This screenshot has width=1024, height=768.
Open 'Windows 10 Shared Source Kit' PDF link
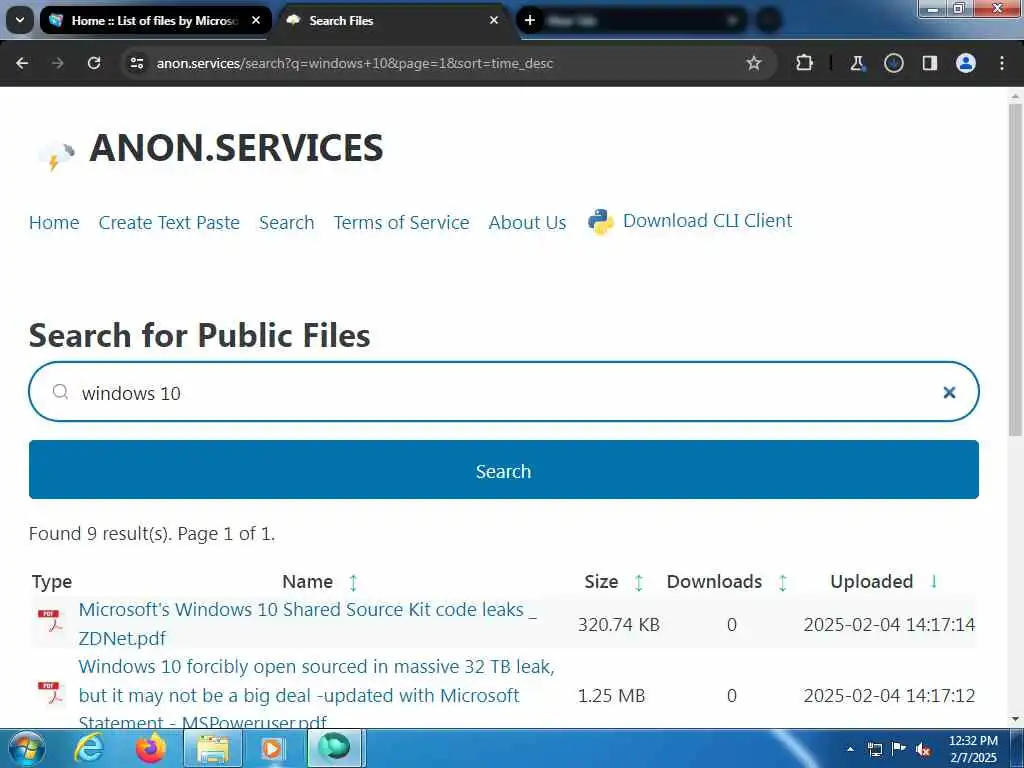point(307,624)
